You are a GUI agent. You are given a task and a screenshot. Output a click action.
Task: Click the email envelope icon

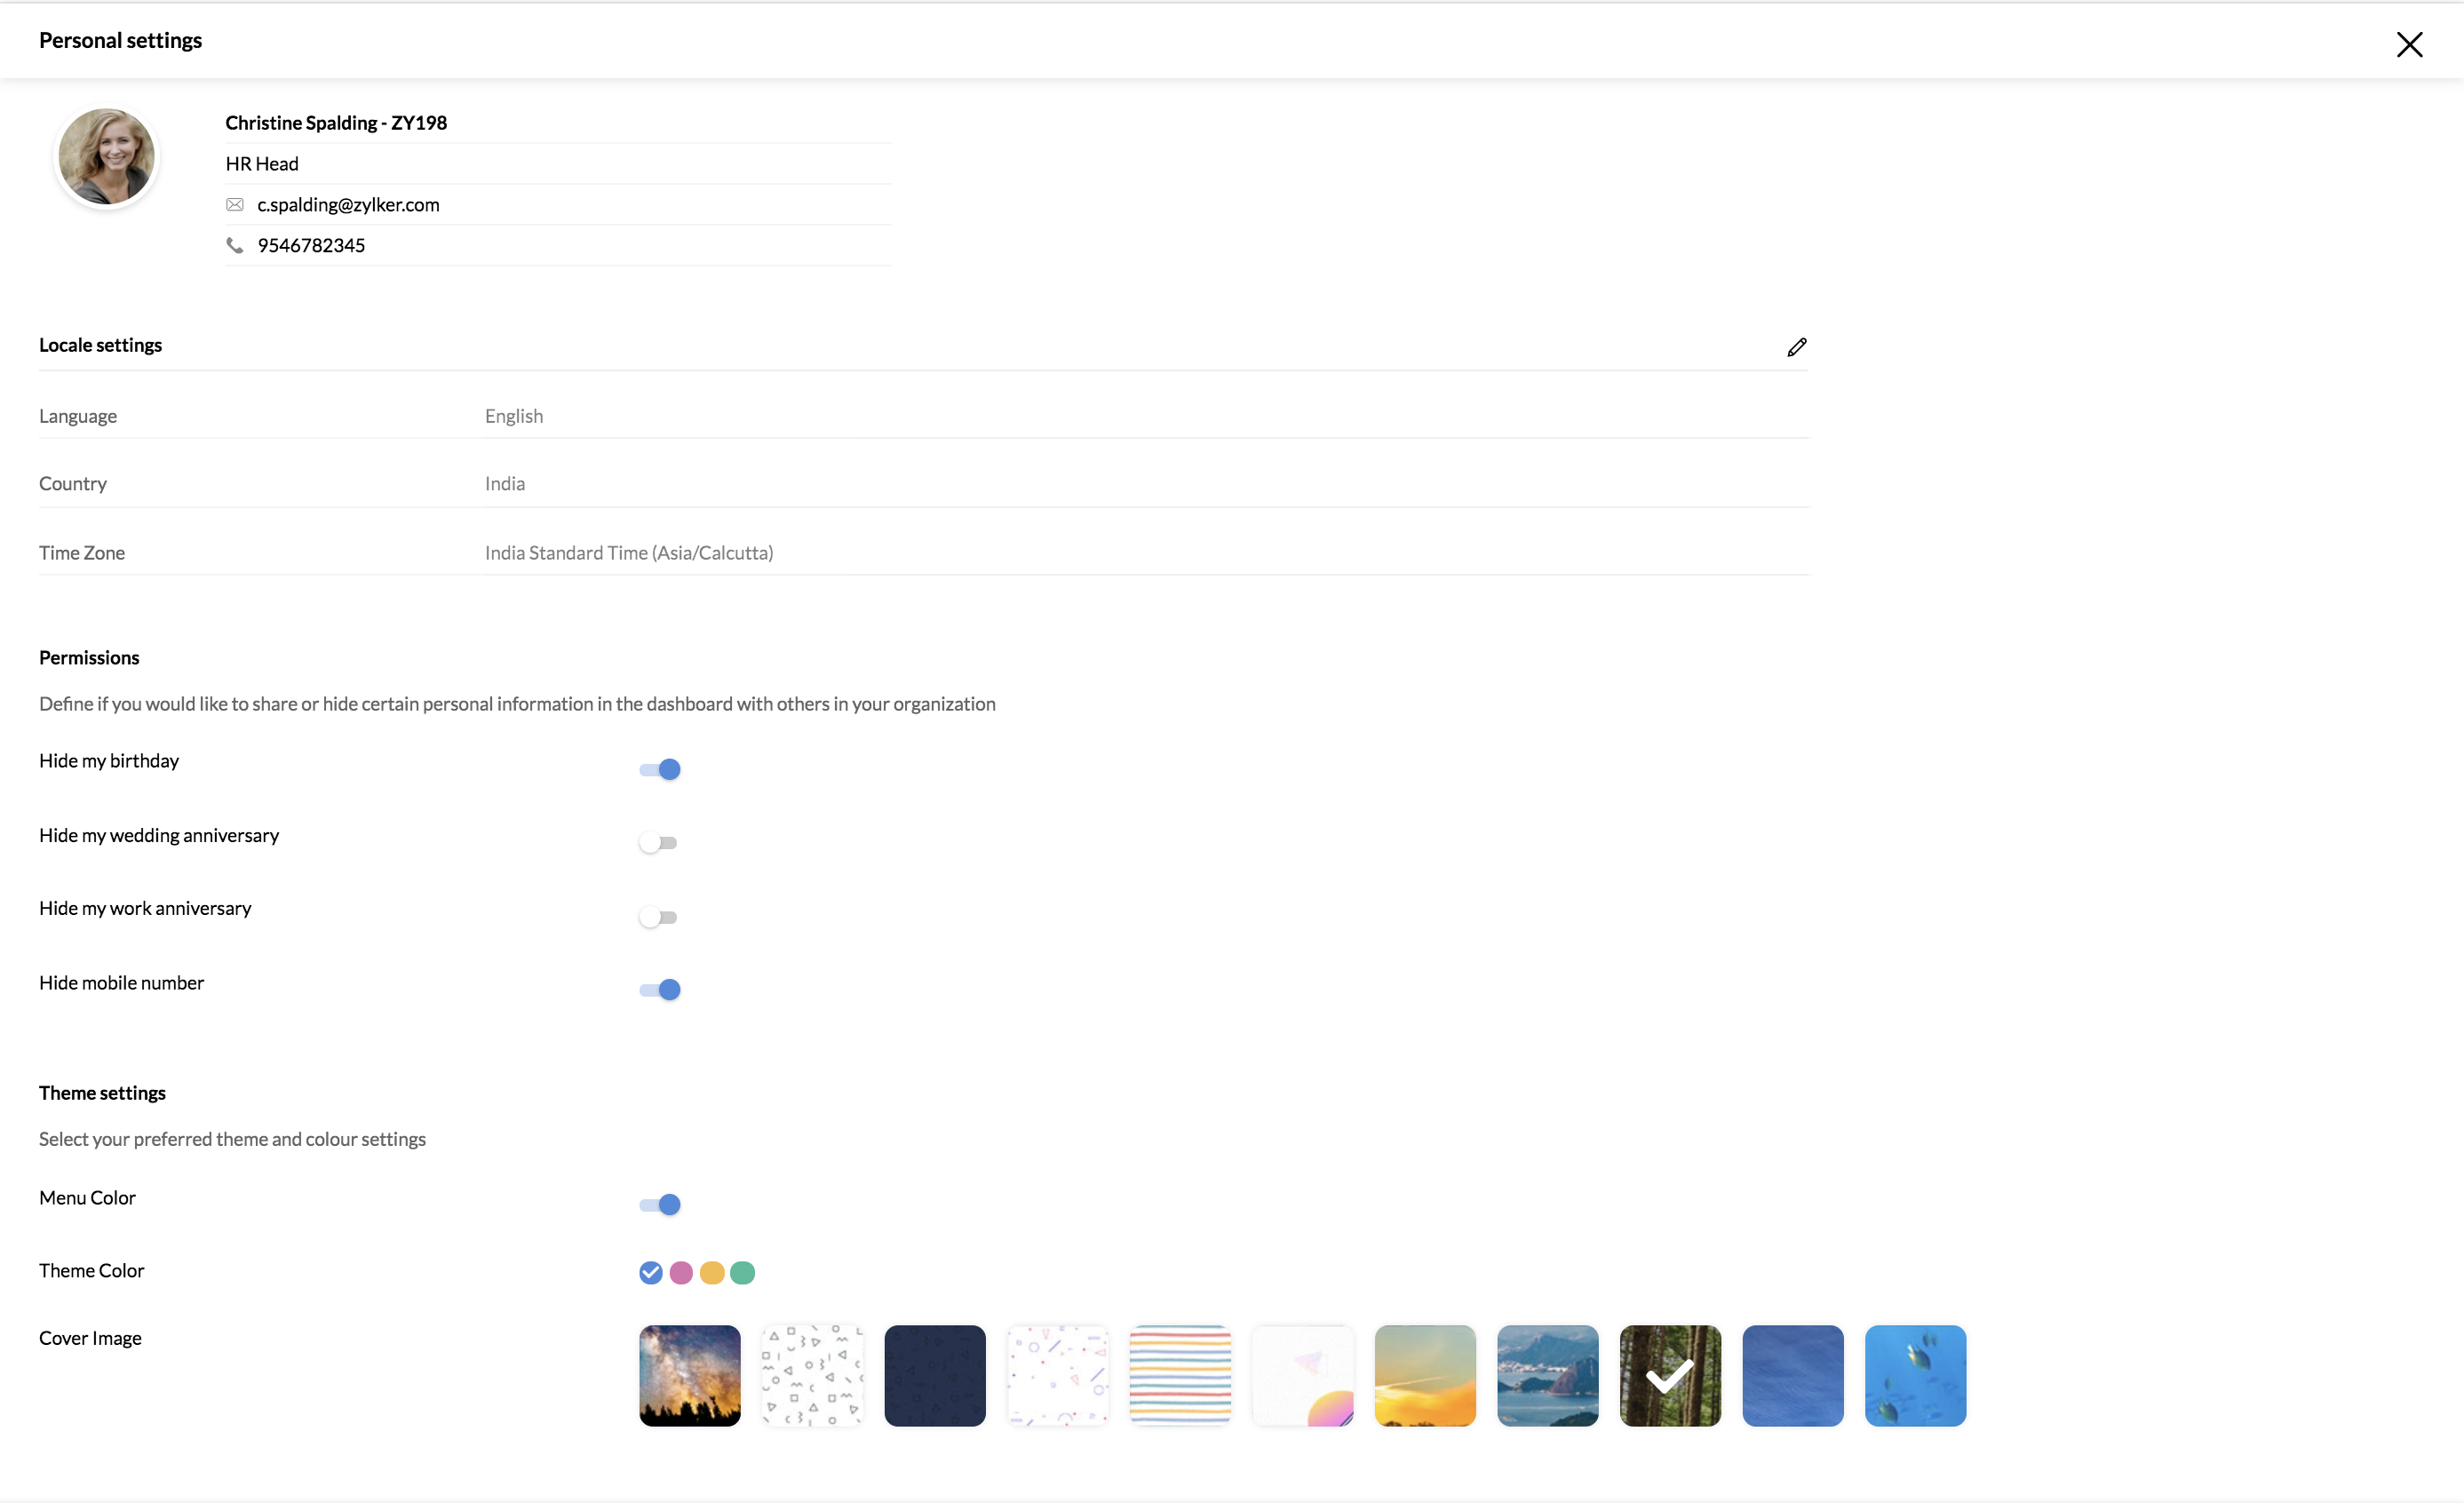coord(235,205)
